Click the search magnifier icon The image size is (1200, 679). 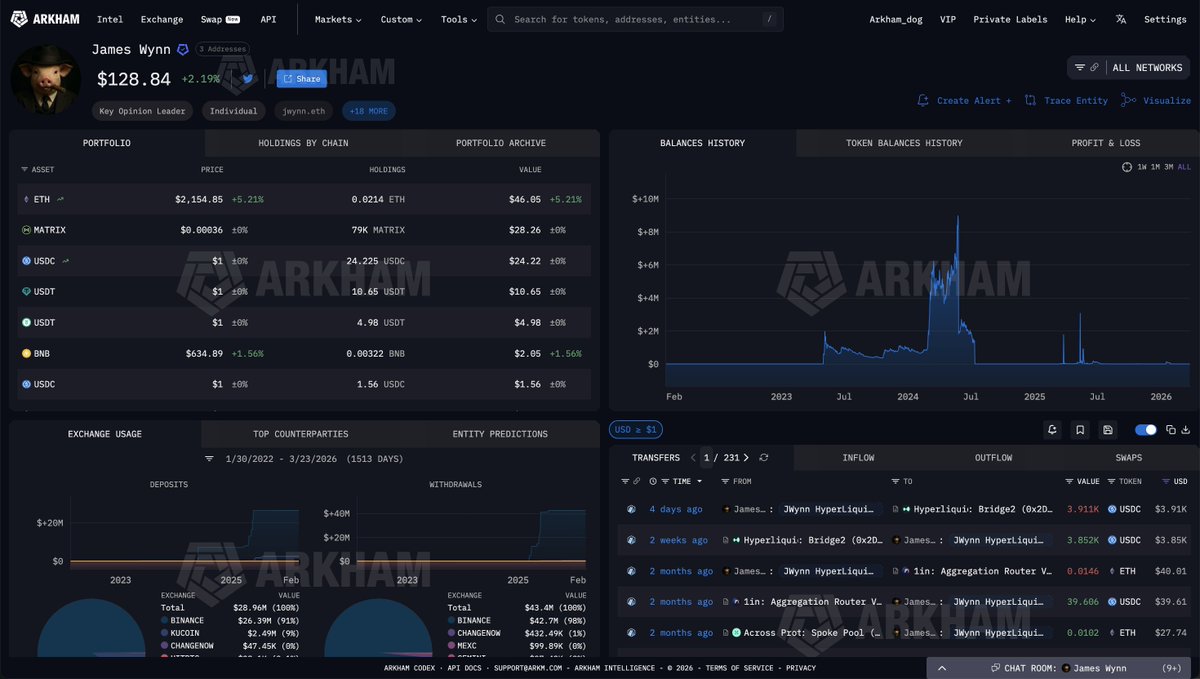pyautogui.click(x=500, y=19)
